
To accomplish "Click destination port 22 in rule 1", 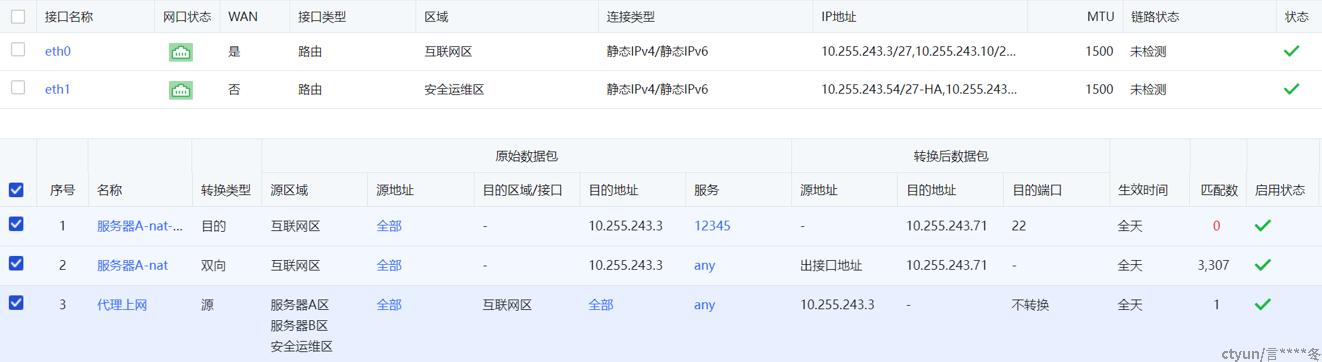I will click(1019, 226).
